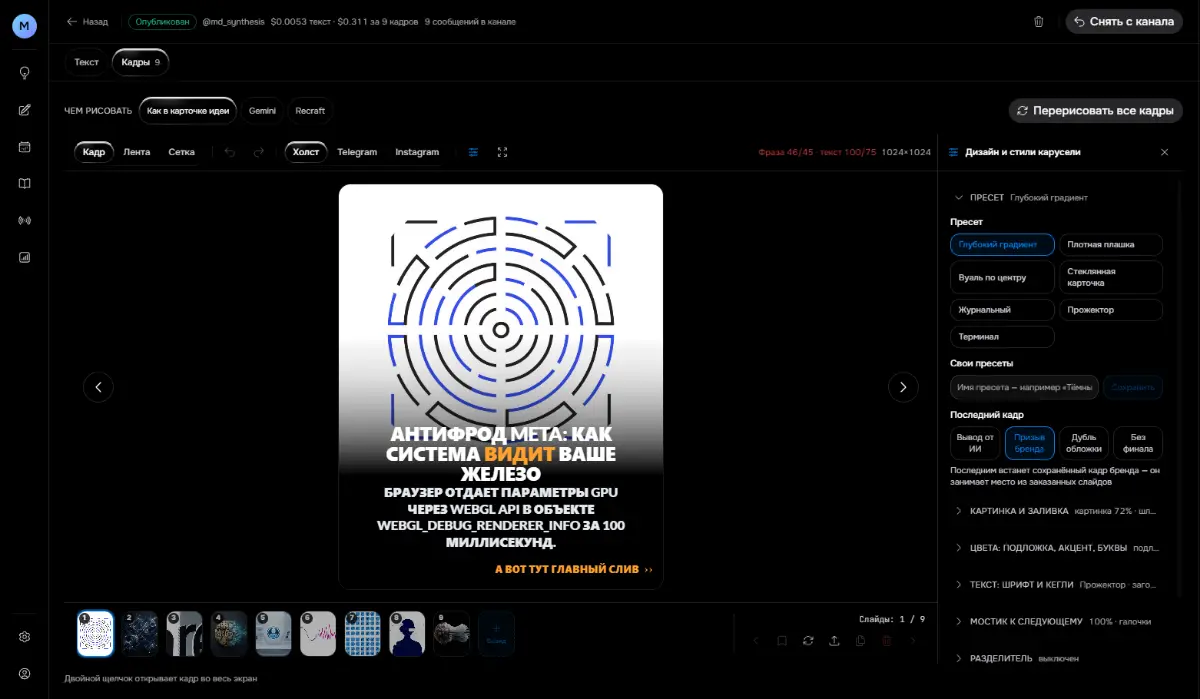Collapse the ПРЕСЕТ section
1200x699 pixels.
pos(1056,198)
